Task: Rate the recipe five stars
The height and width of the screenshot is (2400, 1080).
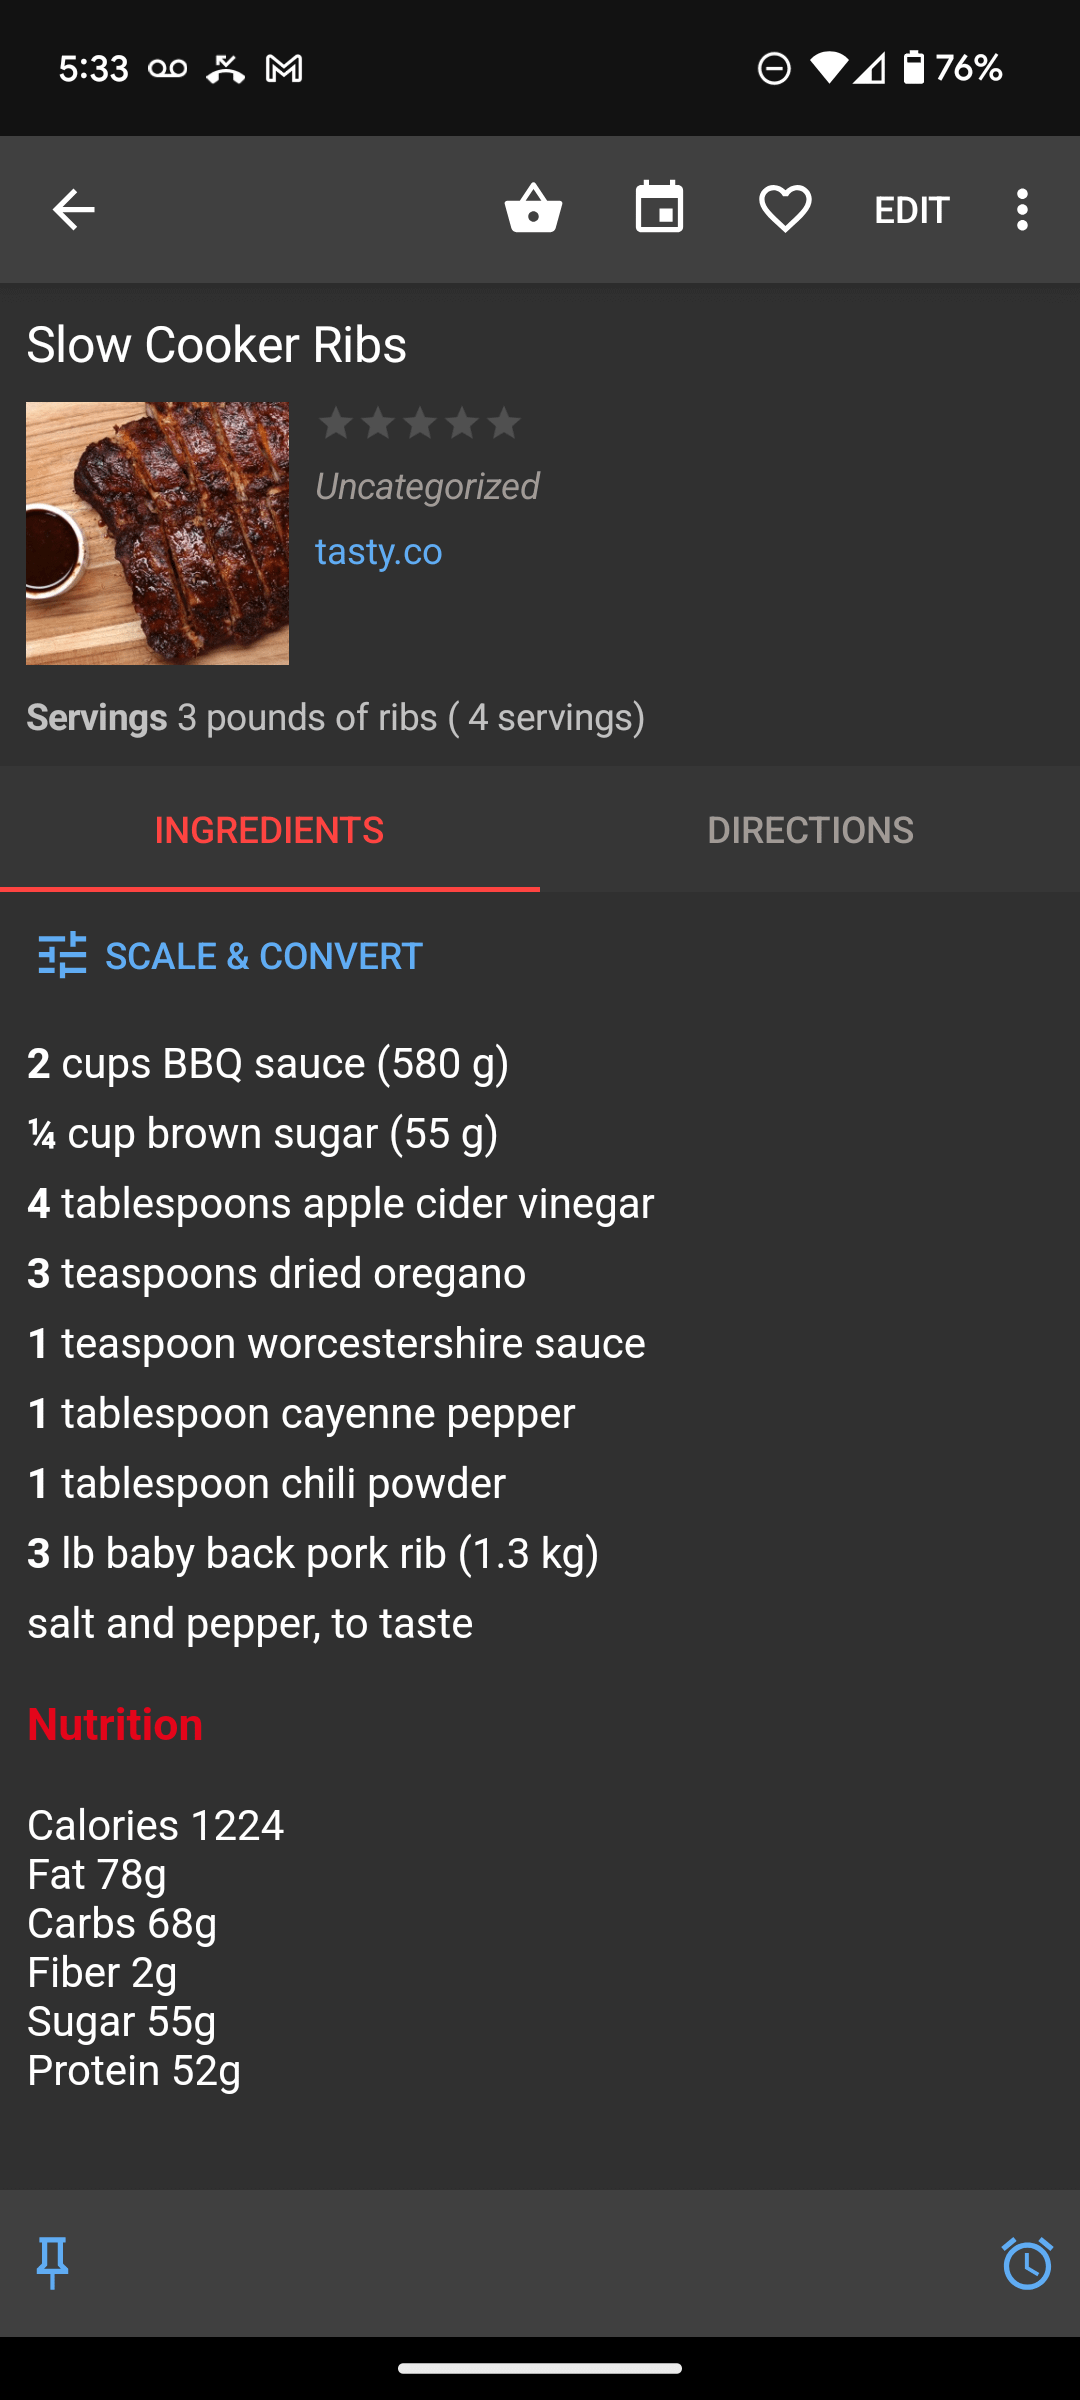Action: 505,424
